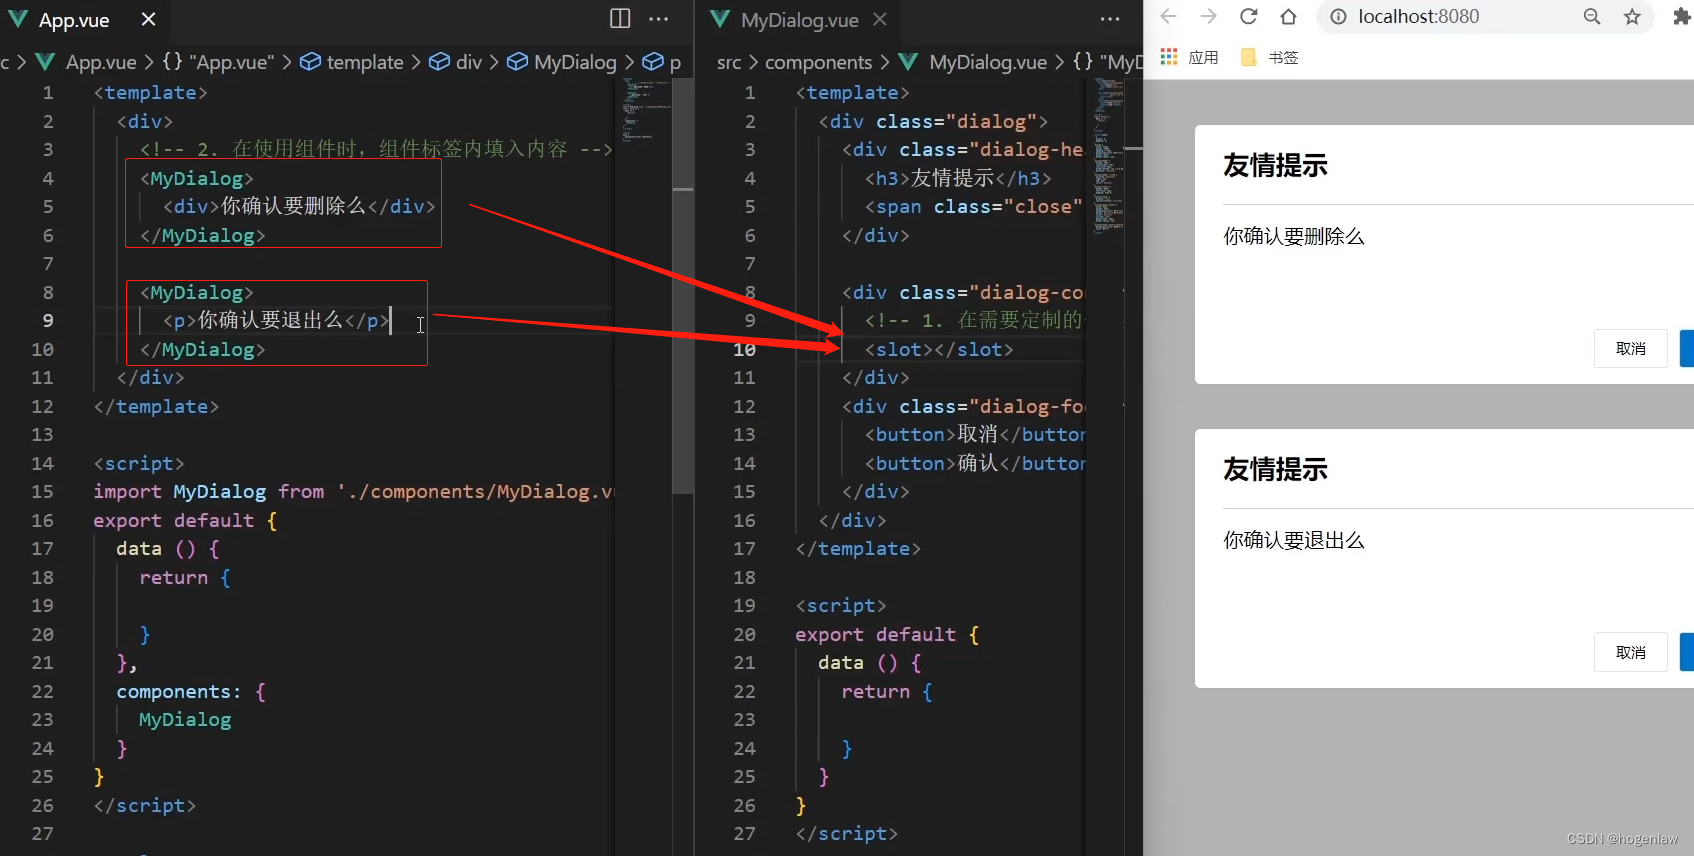Click the App.vue vertical scrollbar thumb
Screen dimensions: 1694x856
(x=683, y=285)
